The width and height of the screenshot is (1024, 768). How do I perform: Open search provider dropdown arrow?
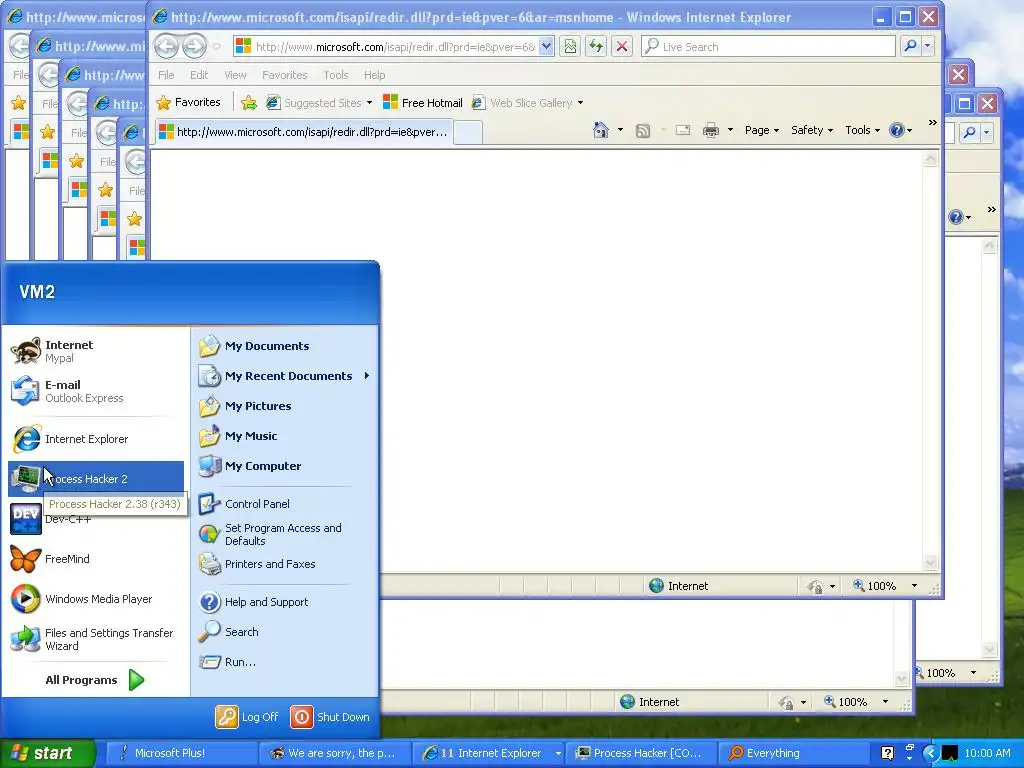click(927, 46)
